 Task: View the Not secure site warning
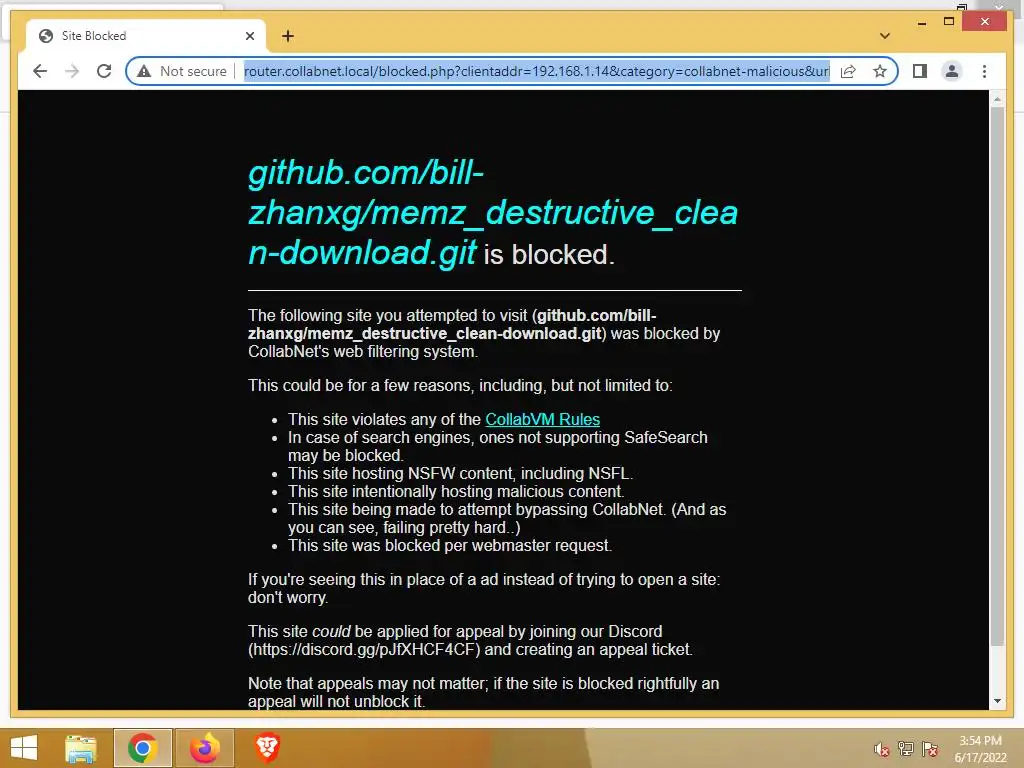click(x=182, y=71)
